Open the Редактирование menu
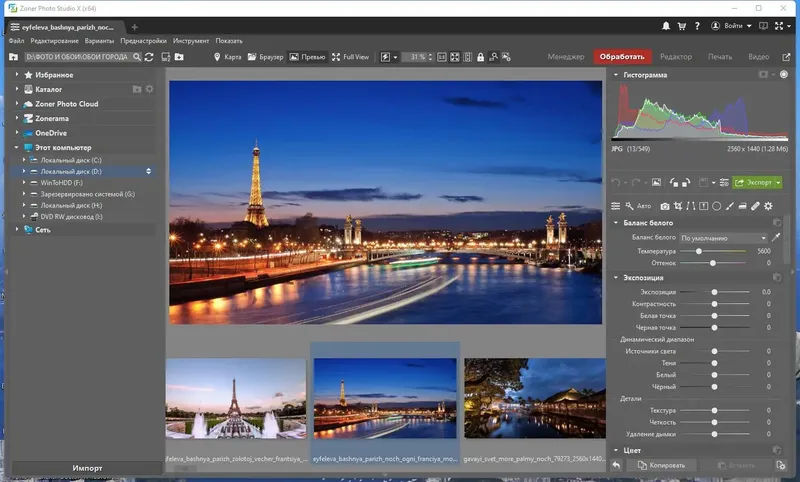The width and height of the screenshot is (800, 482). click(x=54, y=41)
